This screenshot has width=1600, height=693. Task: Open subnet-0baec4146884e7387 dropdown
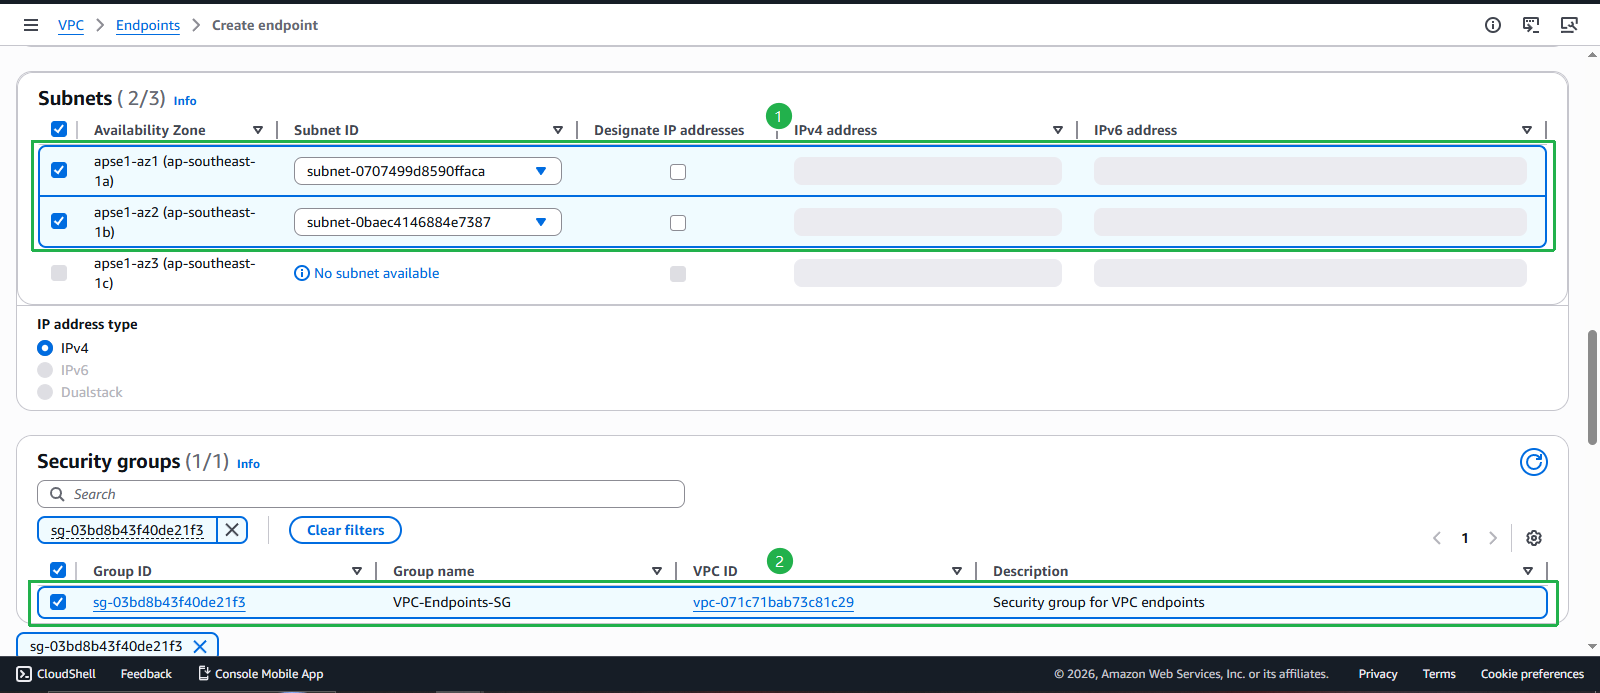428,222
